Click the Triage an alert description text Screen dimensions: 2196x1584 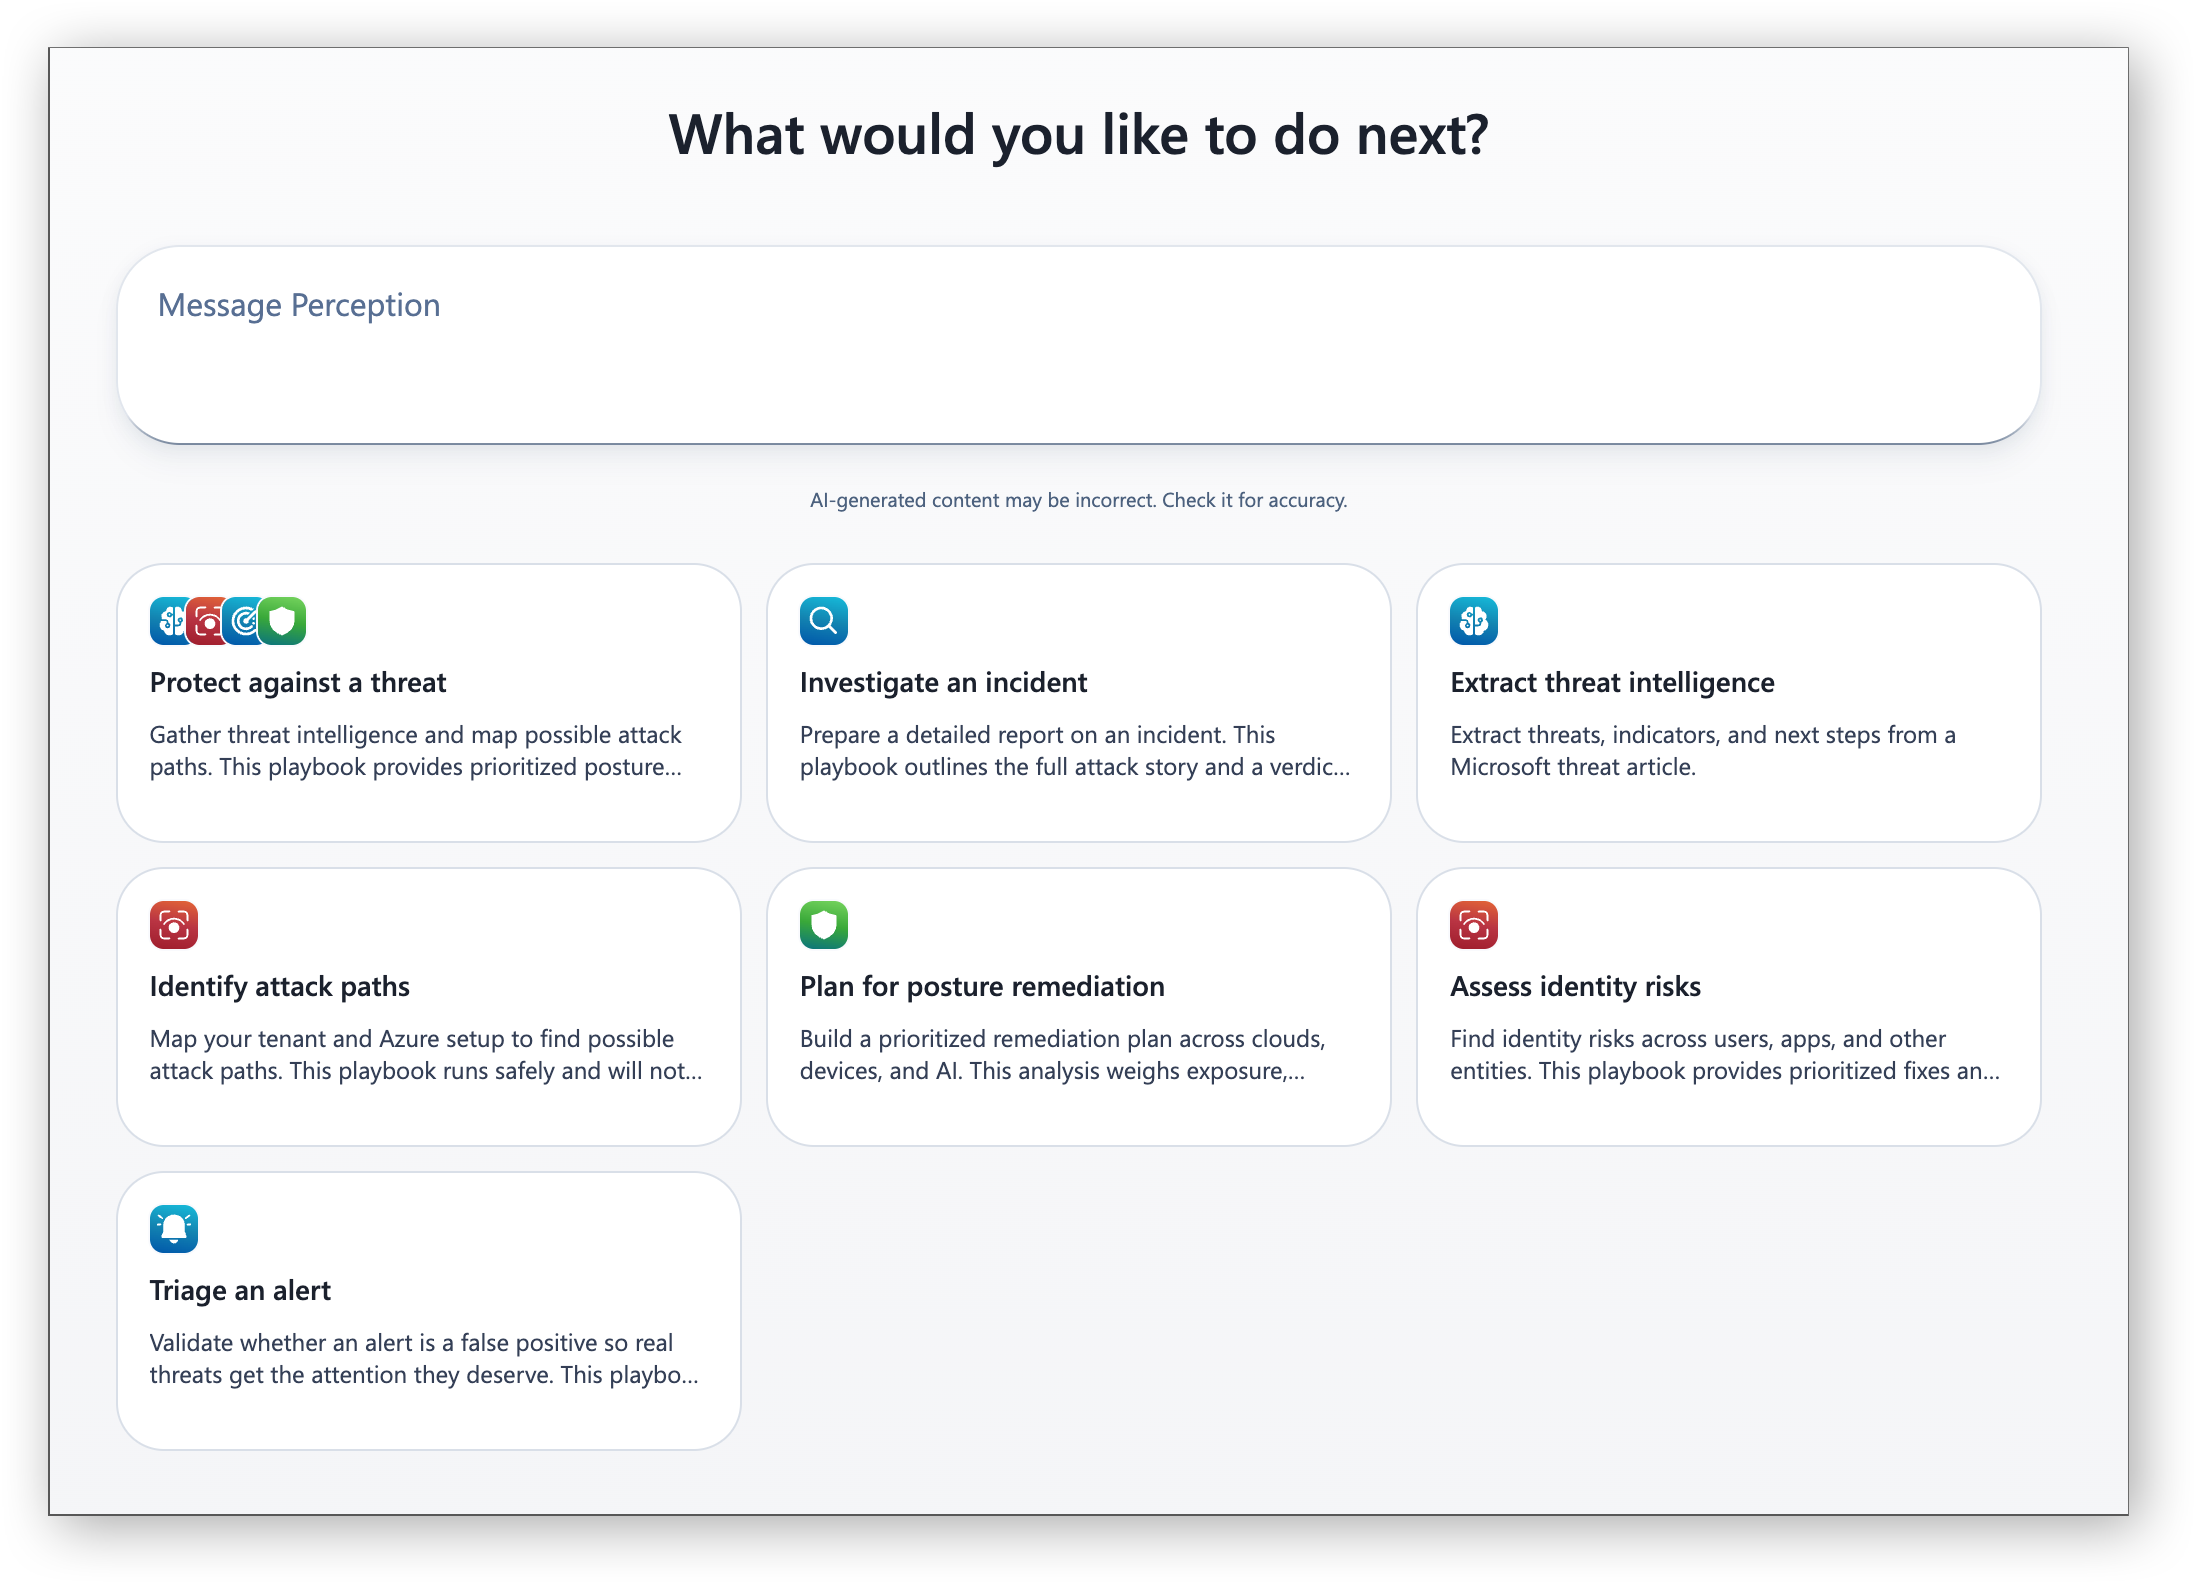424,1359
